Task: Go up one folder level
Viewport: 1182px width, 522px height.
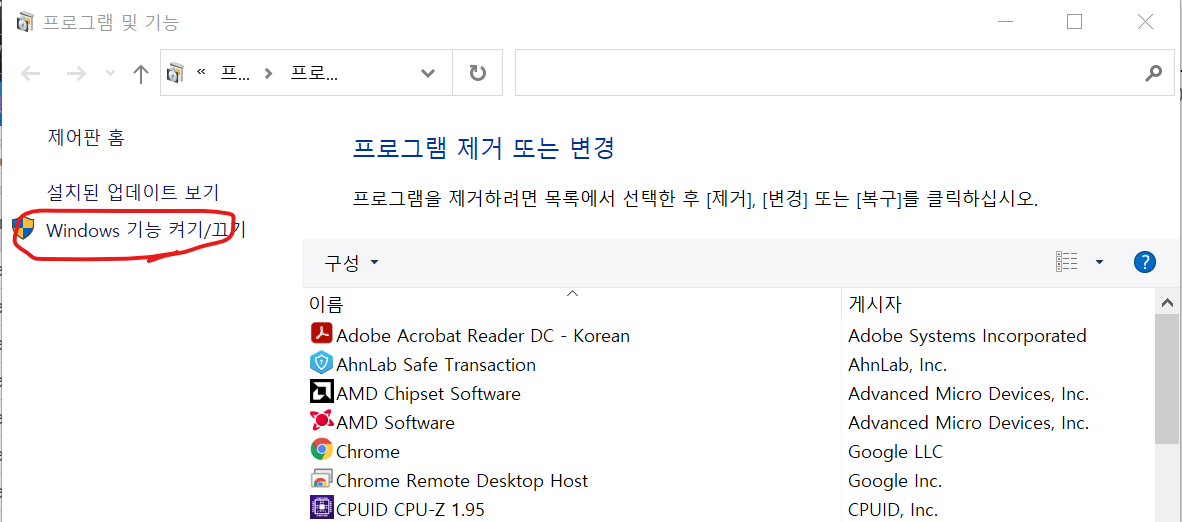Action: tap(140, 73)
